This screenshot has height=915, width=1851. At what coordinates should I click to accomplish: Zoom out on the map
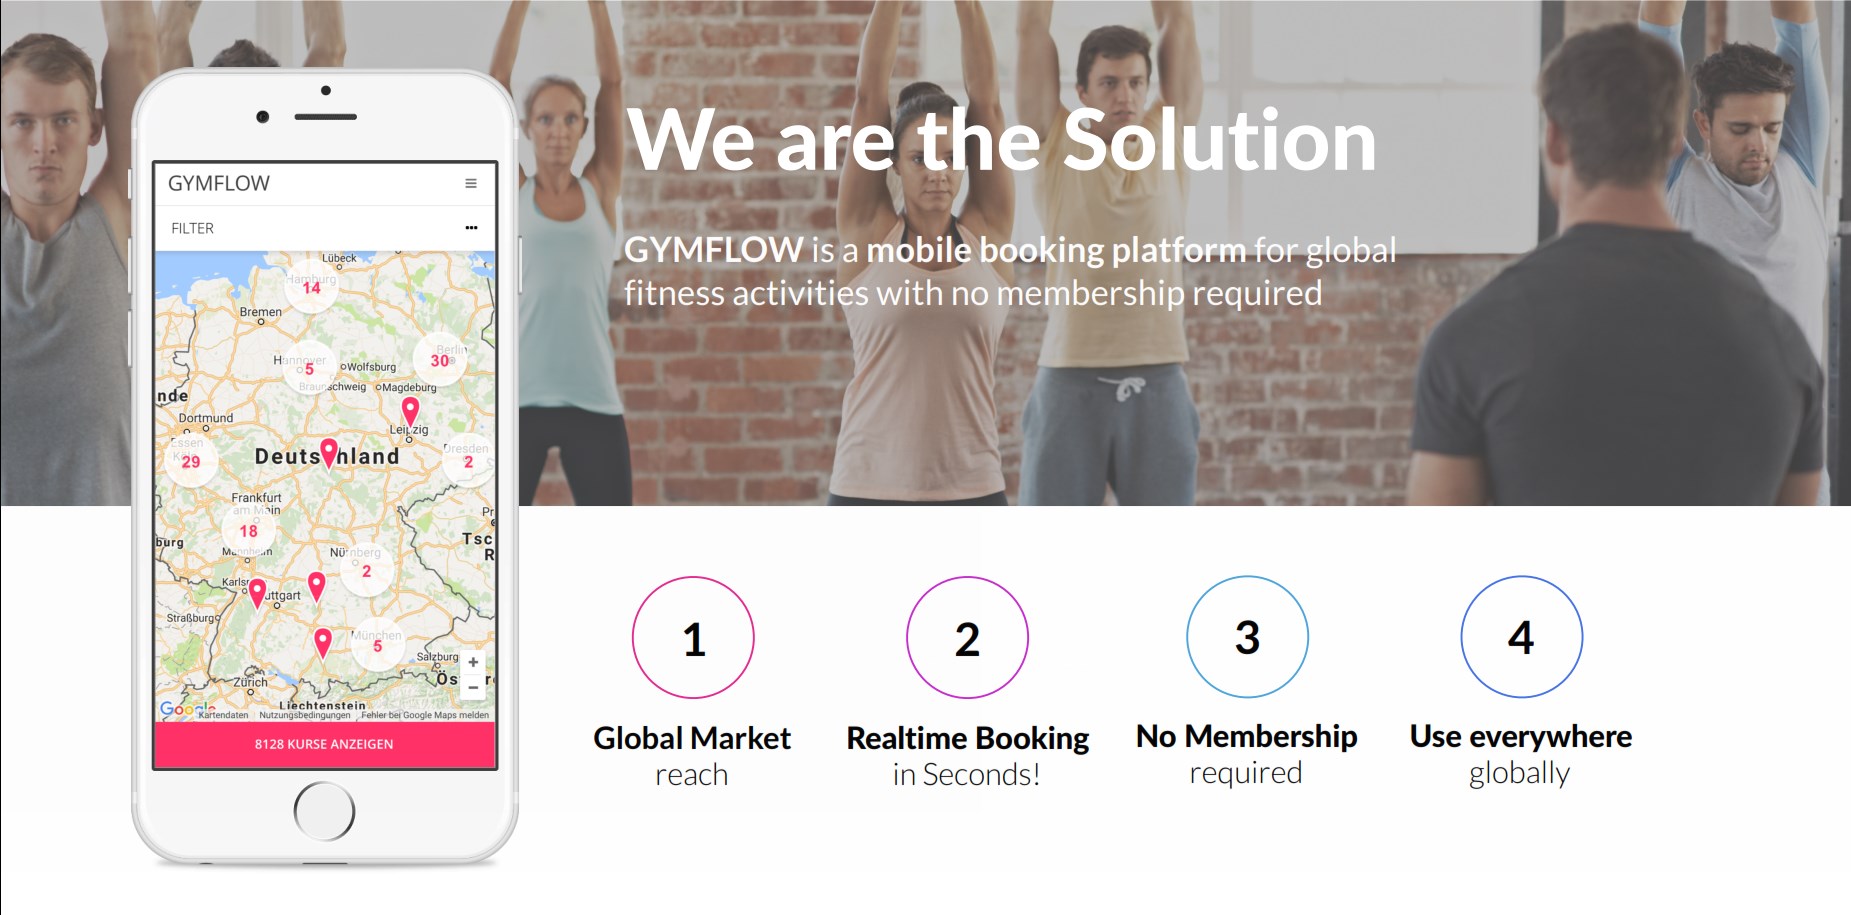click(473, 687)
